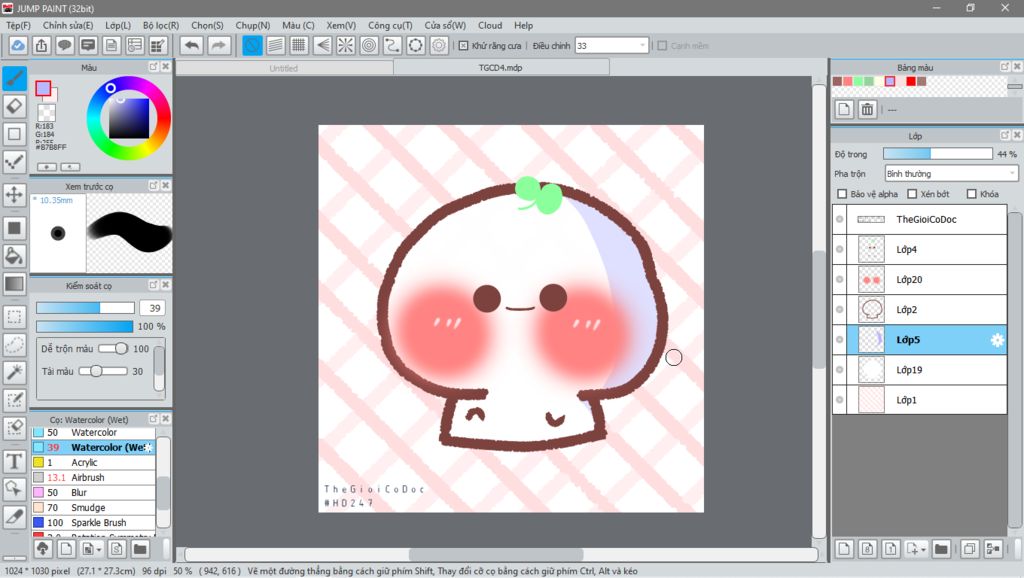This screenshot has height=578, width=1024.
Task: Open the Pha trộn blend mode dropdown
Action: [951, 174]
